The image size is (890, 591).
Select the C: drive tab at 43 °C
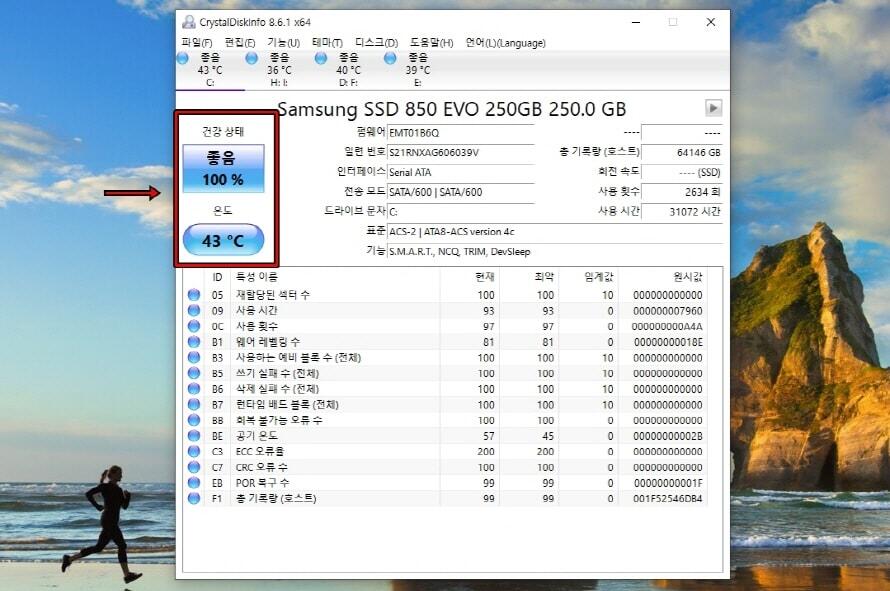pyautogui.click(x=210, y=70)
